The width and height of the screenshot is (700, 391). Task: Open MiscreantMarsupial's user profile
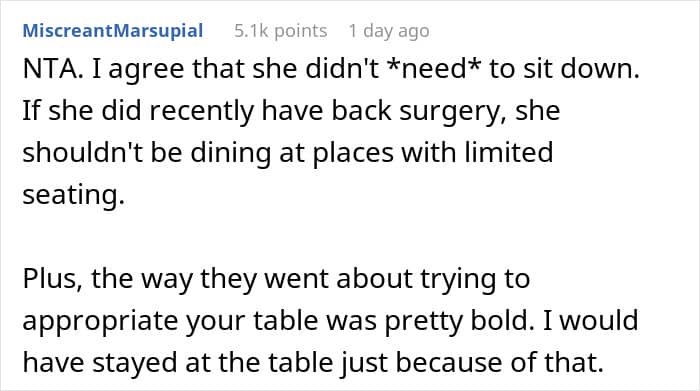coord(113,31)
